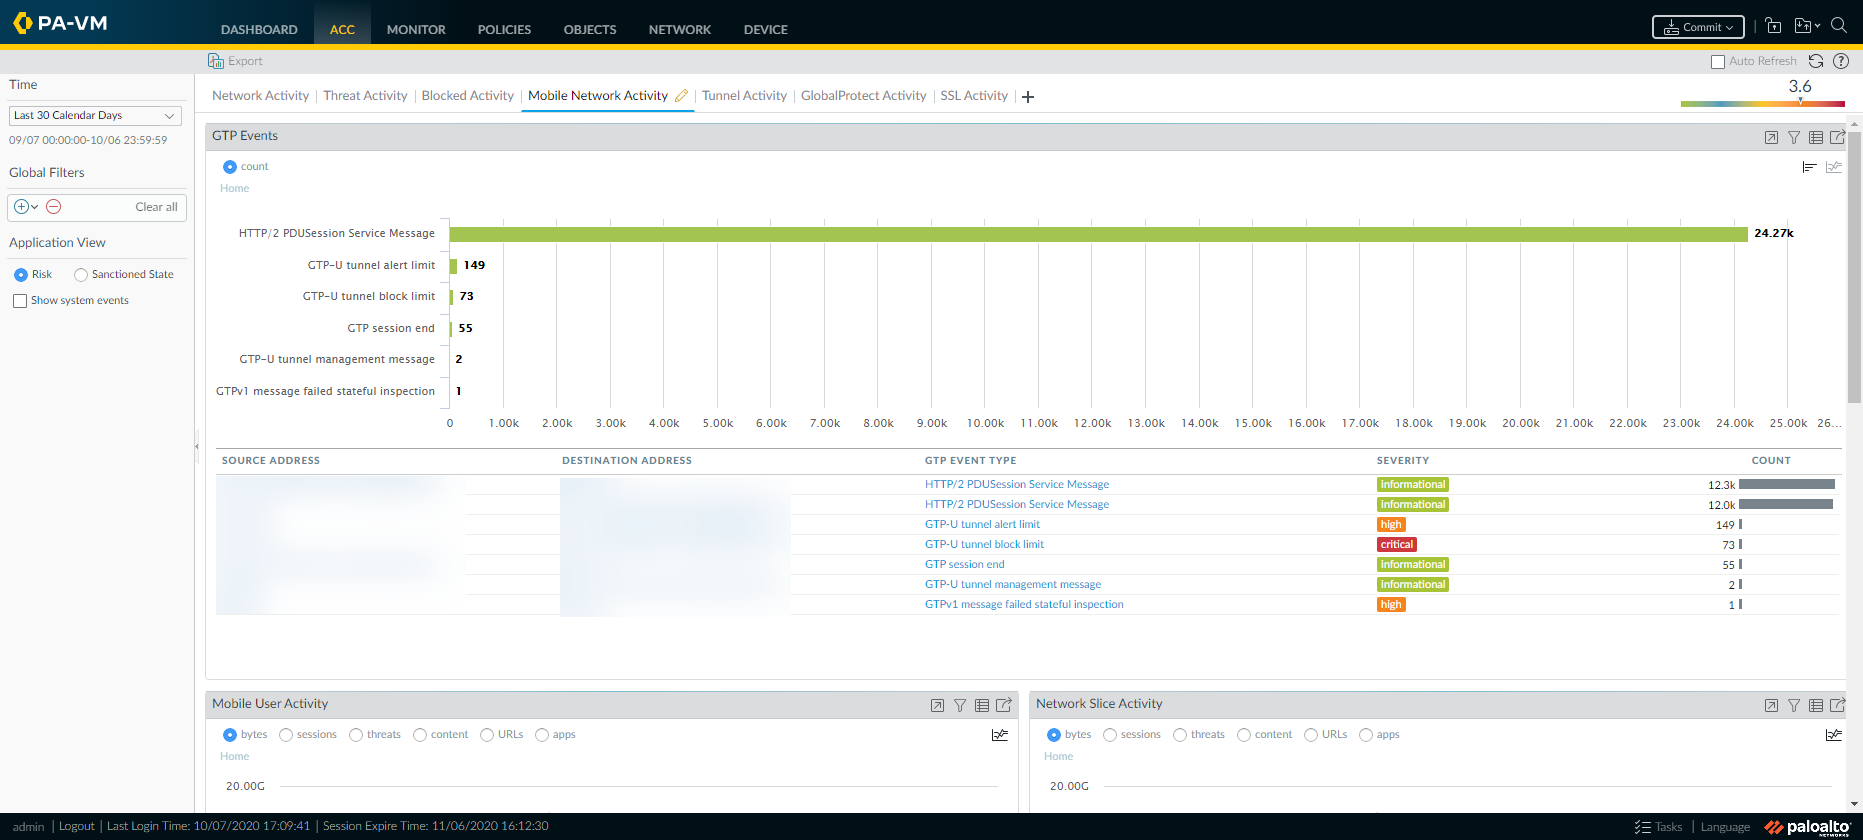This screenshot has width=1863, height=840.
Task: Click the filter funnel icon in GTP Events
Action: pyautogui.click(x=1794, y=137)
